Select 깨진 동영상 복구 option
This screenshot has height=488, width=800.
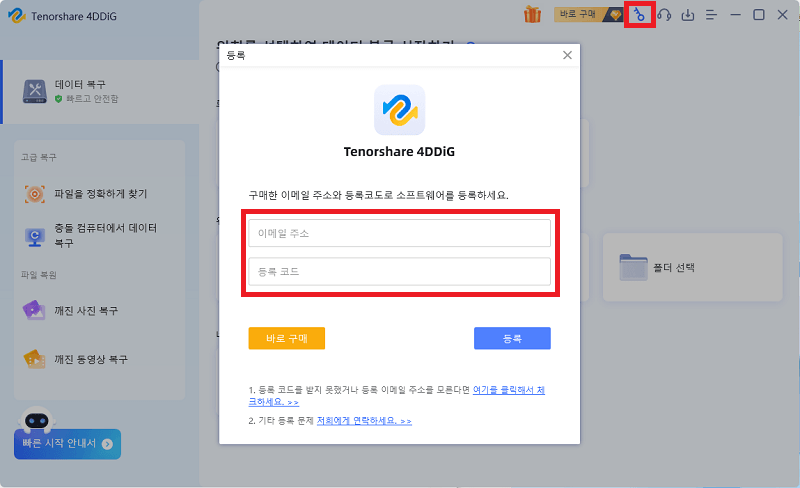101,359
